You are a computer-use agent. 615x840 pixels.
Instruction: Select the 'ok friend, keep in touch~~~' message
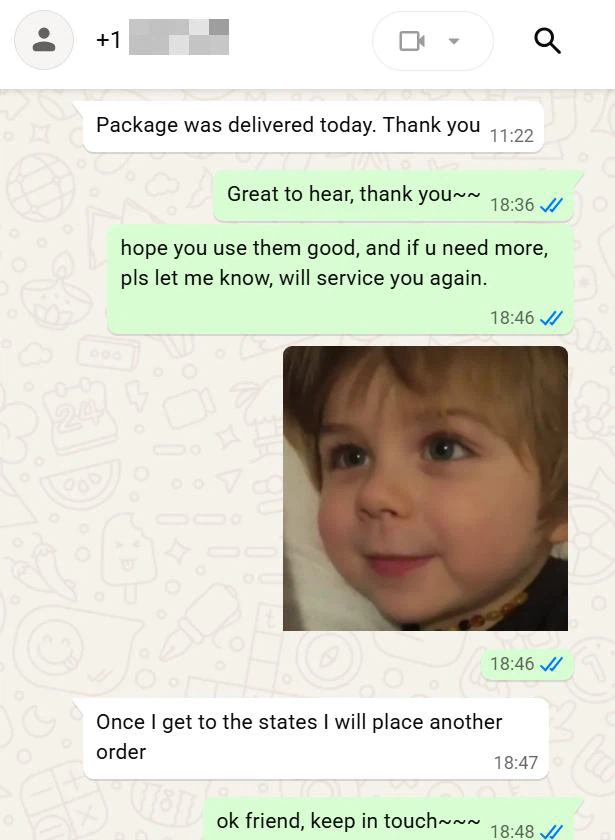click(388, 819)
